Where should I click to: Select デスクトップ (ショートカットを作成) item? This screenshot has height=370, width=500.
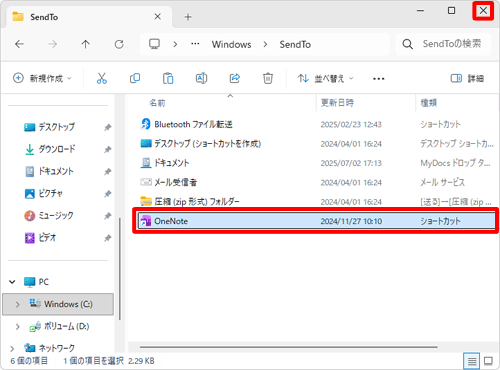pyautogui.click(x=317, y=144)
